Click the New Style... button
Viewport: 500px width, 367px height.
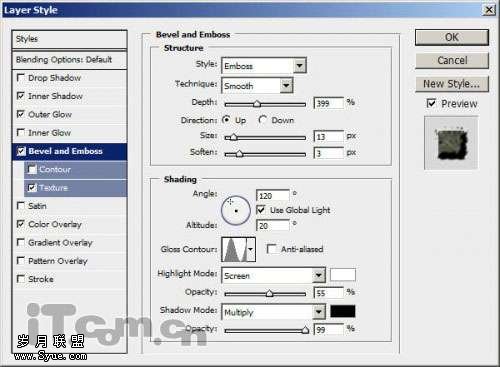[452, 84]
